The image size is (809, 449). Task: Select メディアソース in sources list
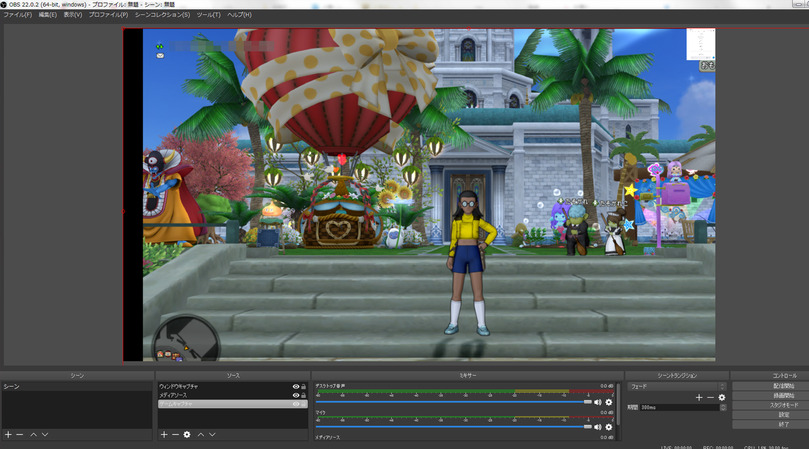(x=232, y=395)
